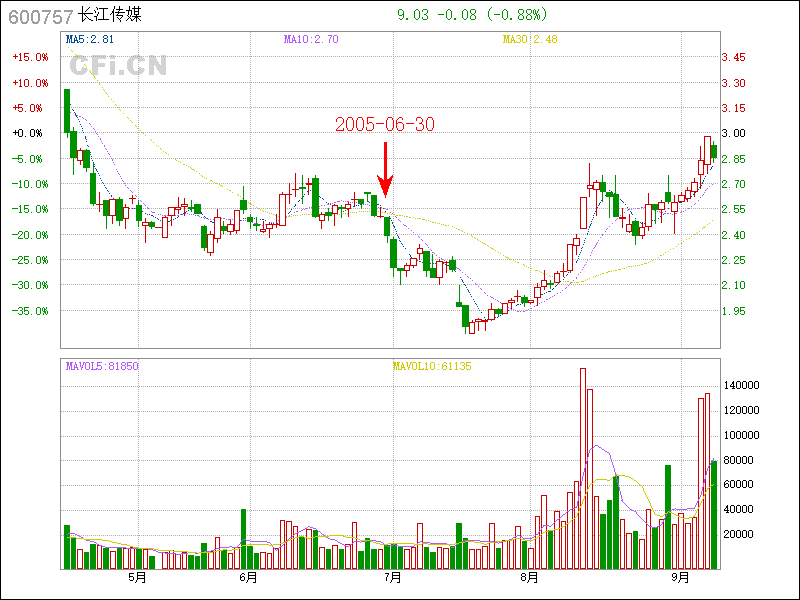Click the 2.25 price axis label
The image size is (800, 600).
pos(734,260)
